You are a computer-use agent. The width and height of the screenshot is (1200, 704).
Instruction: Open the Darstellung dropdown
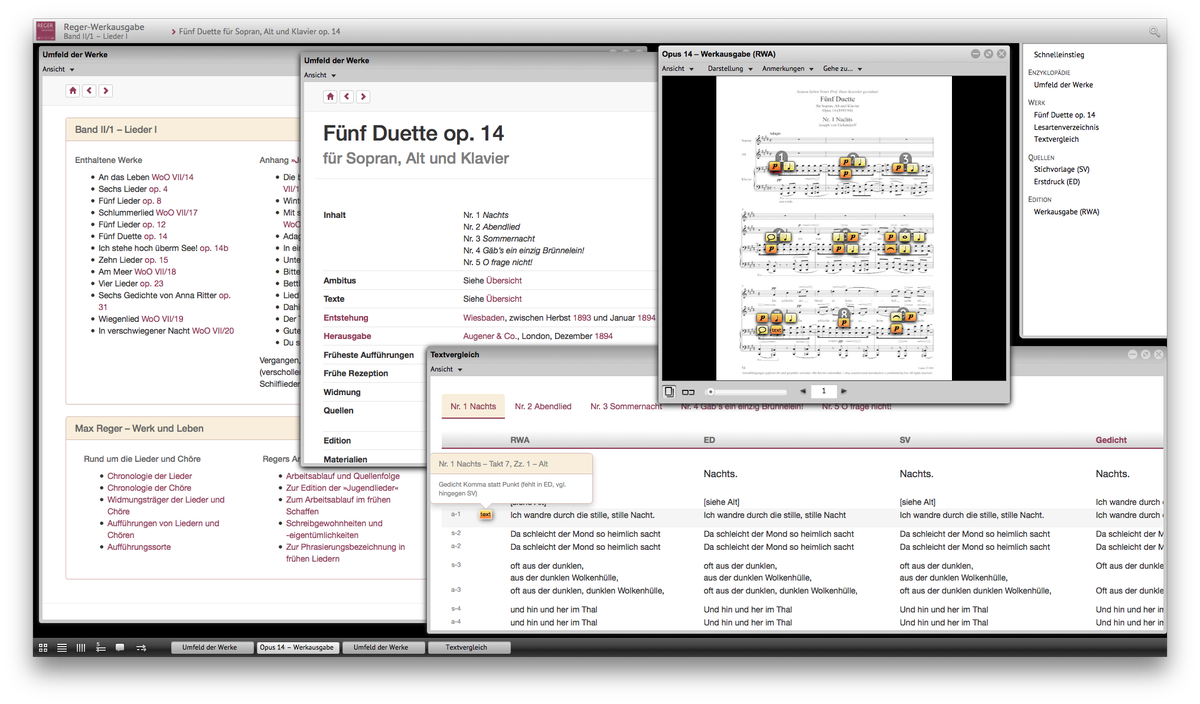729,69
